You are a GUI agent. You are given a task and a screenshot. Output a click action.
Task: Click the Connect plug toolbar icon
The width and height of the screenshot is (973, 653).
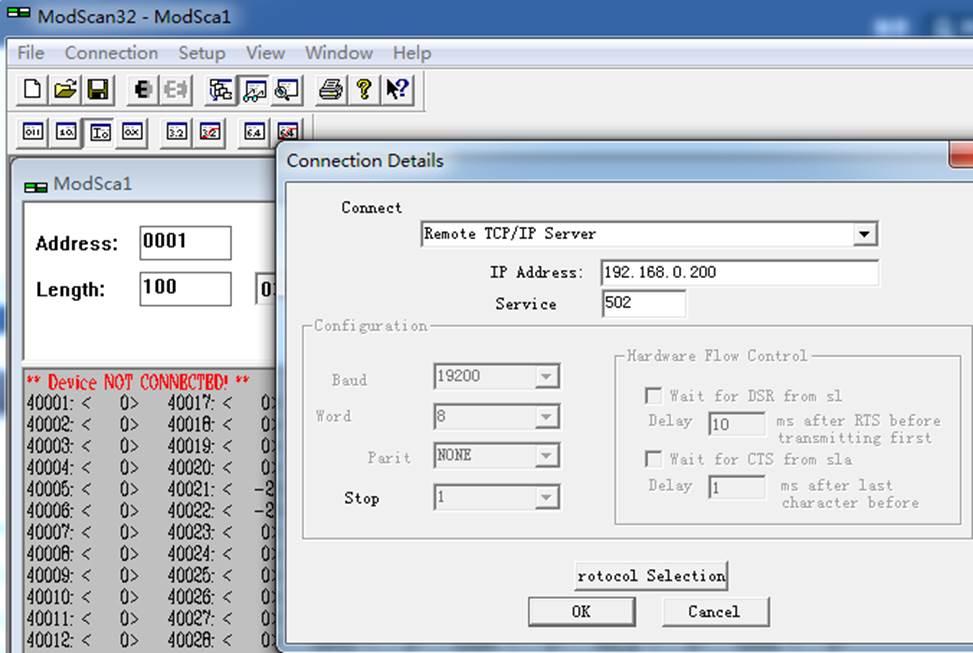(143, 89)
